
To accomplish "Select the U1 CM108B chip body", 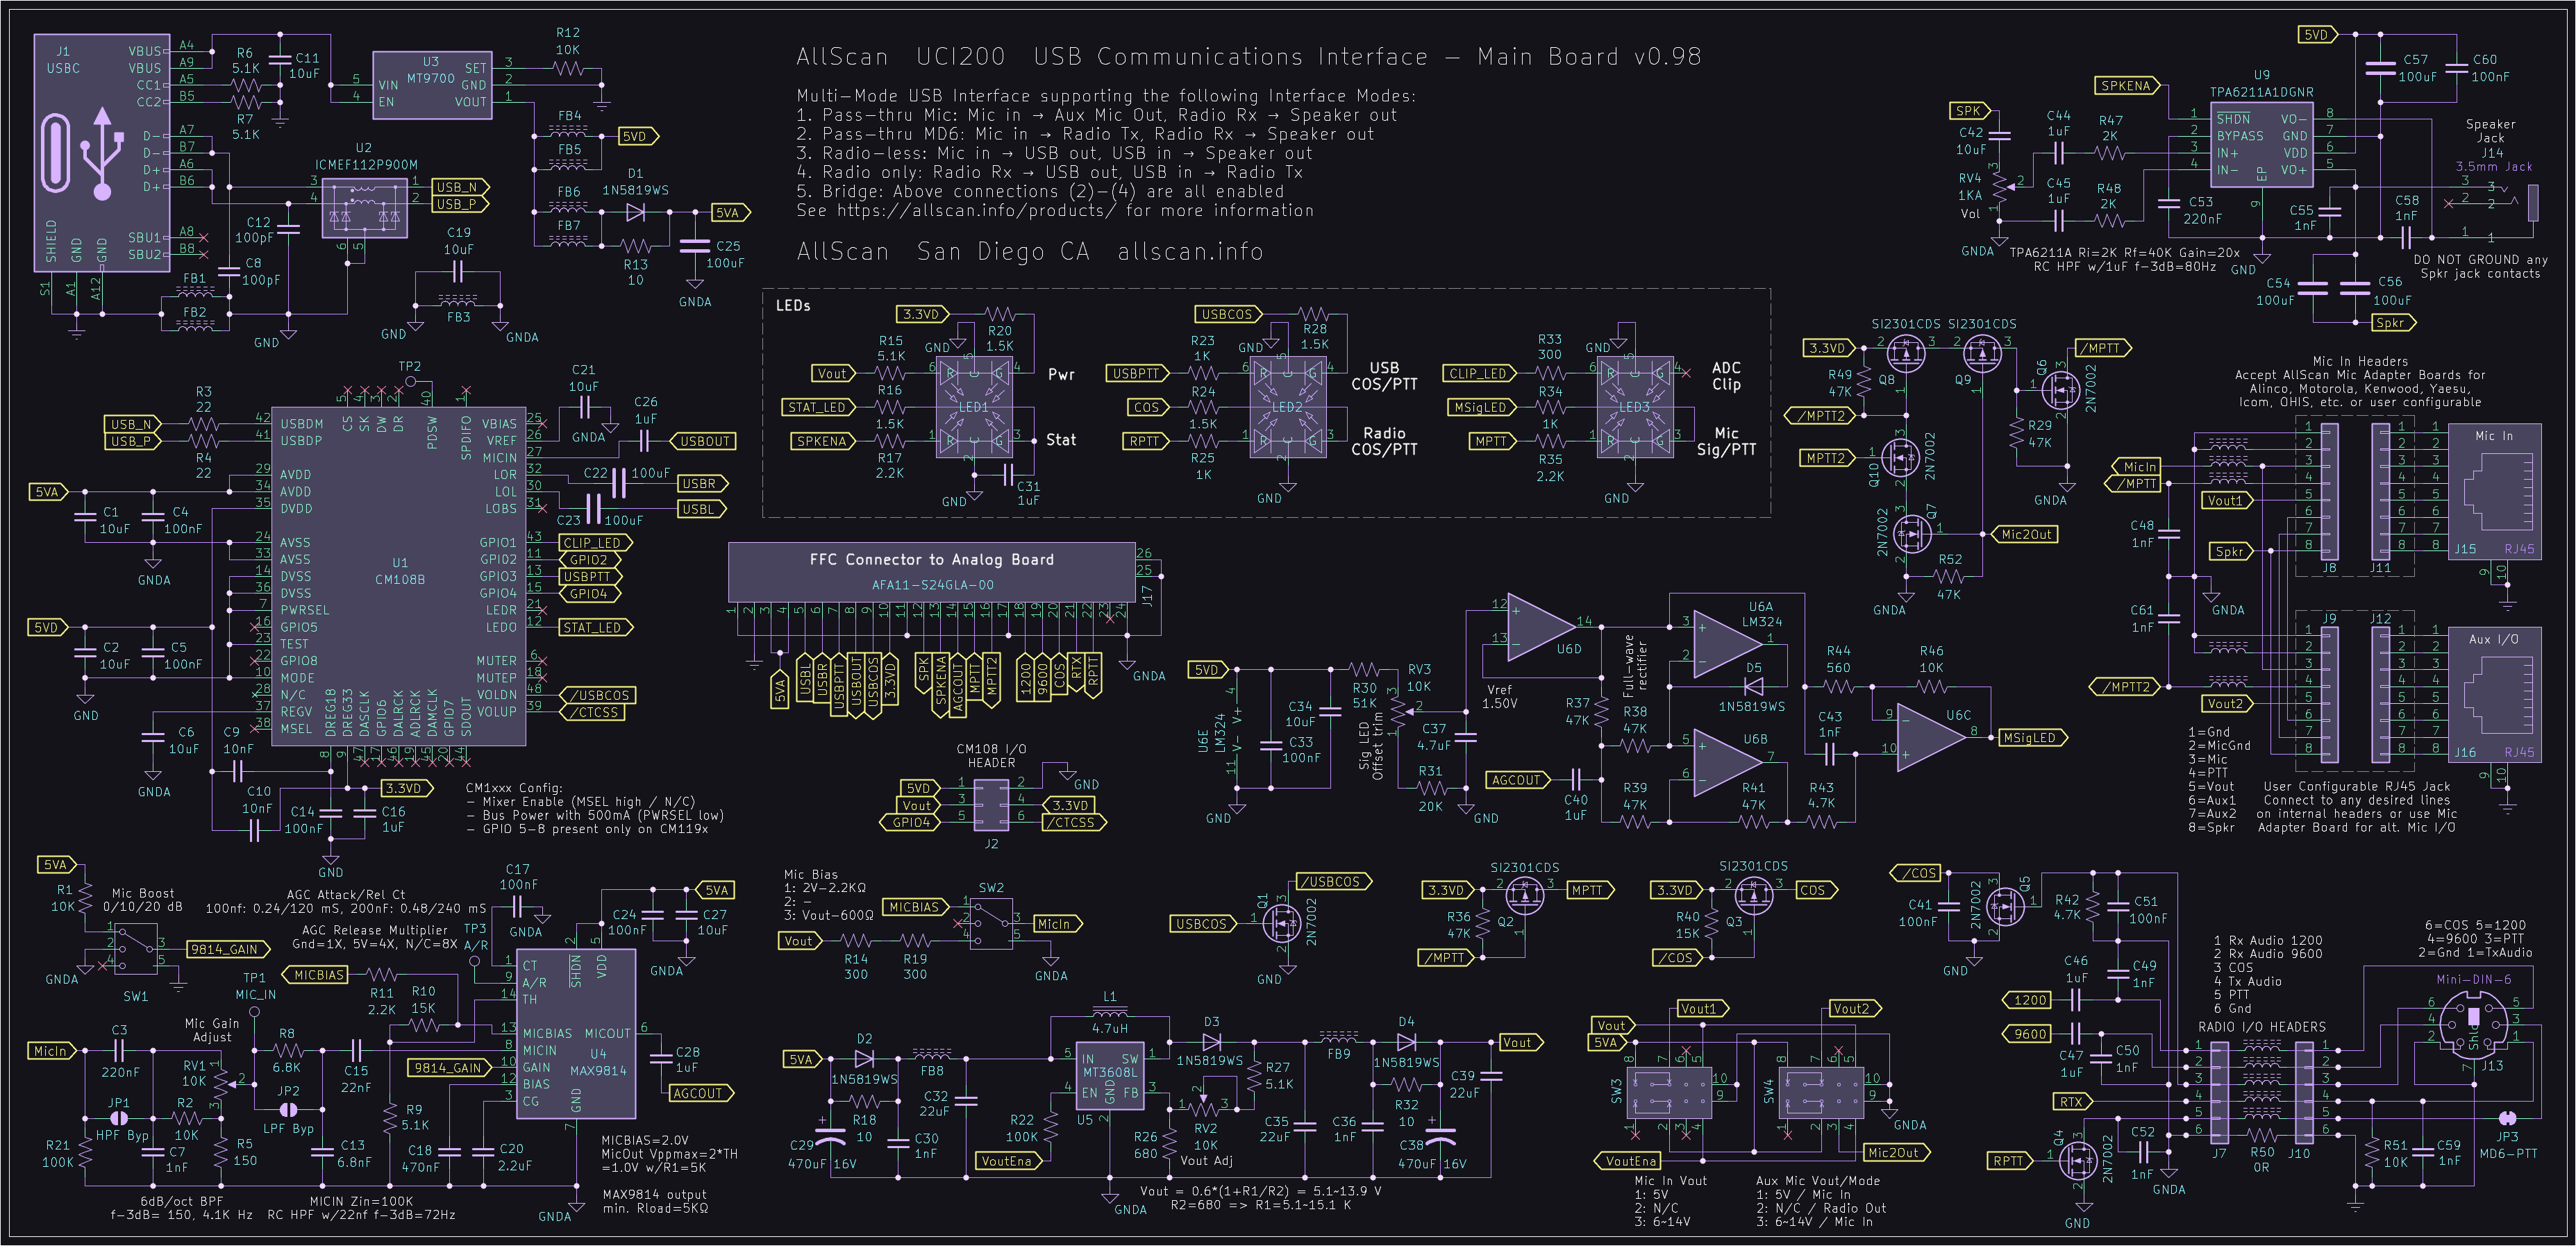I will point(400,578).
